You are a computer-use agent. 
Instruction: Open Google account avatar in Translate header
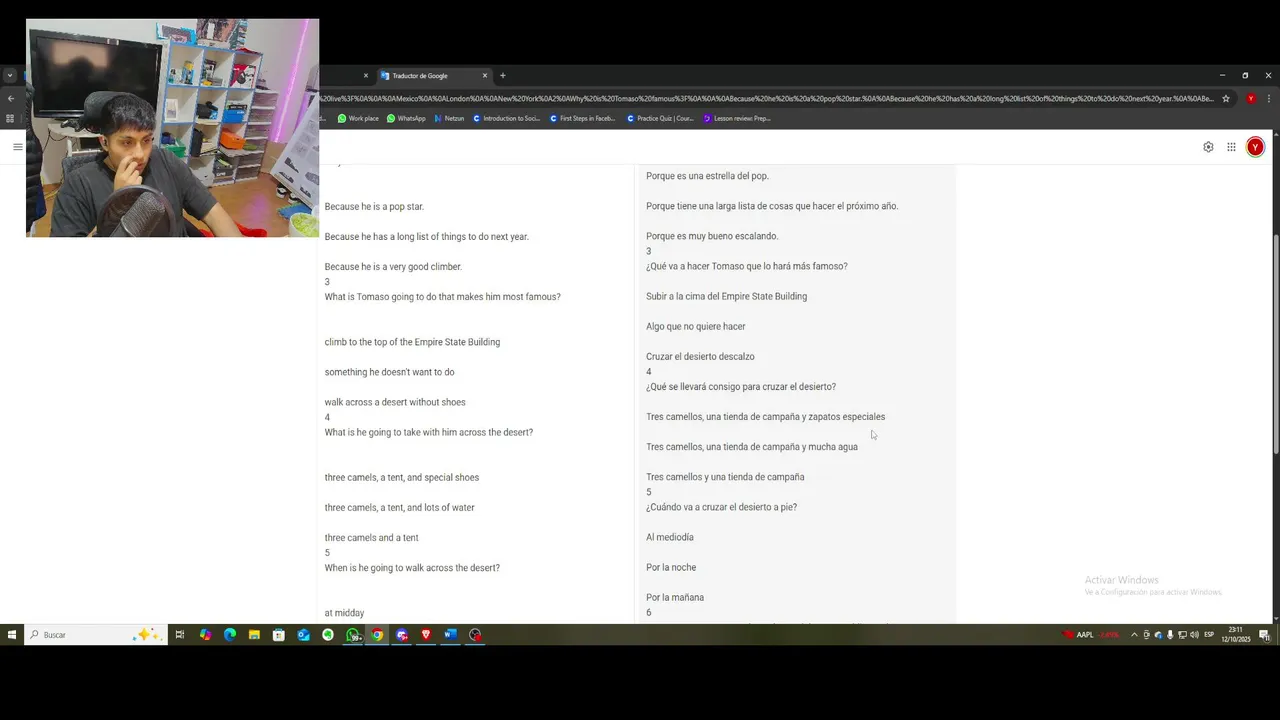click(x=1255, y=147)
